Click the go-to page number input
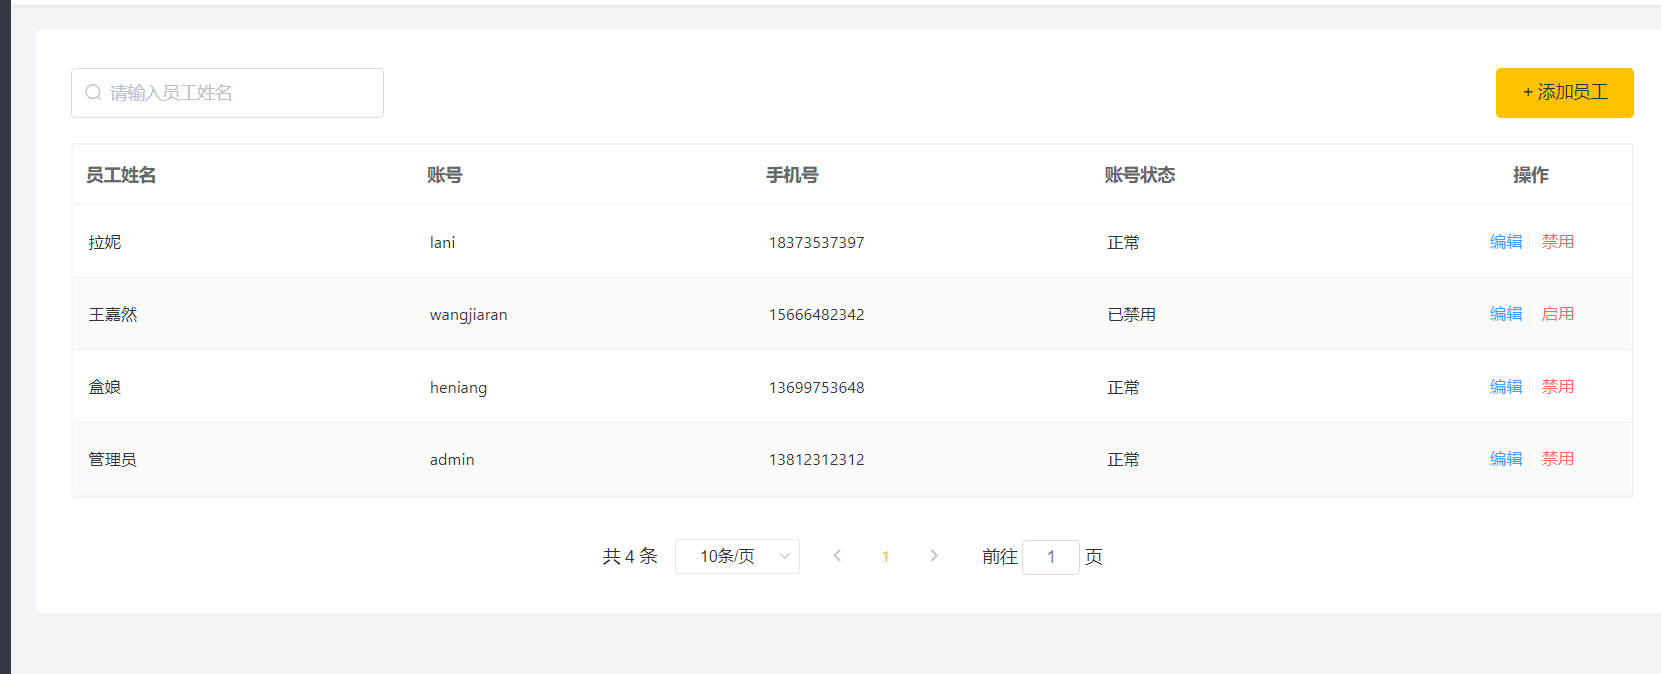1661x674 pixels. 1051,557
